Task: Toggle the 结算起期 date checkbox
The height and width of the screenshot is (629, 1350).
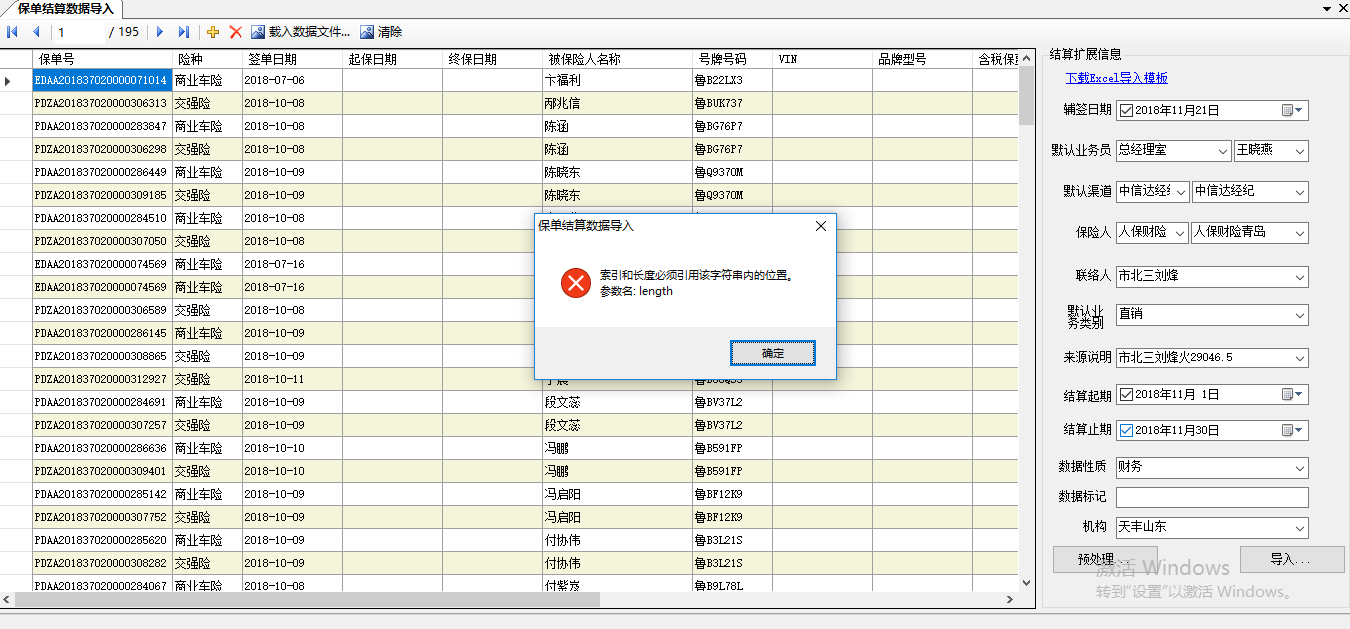Action: click(x=1127, y=394)
